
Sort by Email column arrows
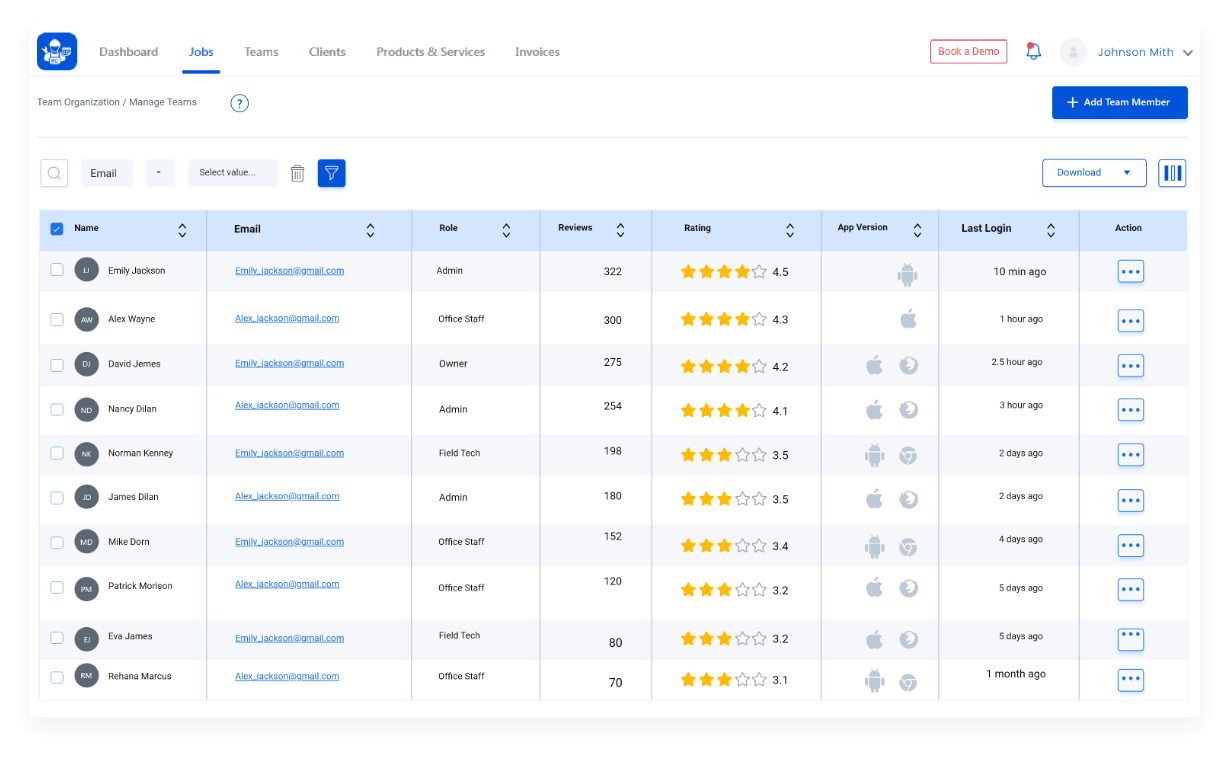tap(370, 230)
